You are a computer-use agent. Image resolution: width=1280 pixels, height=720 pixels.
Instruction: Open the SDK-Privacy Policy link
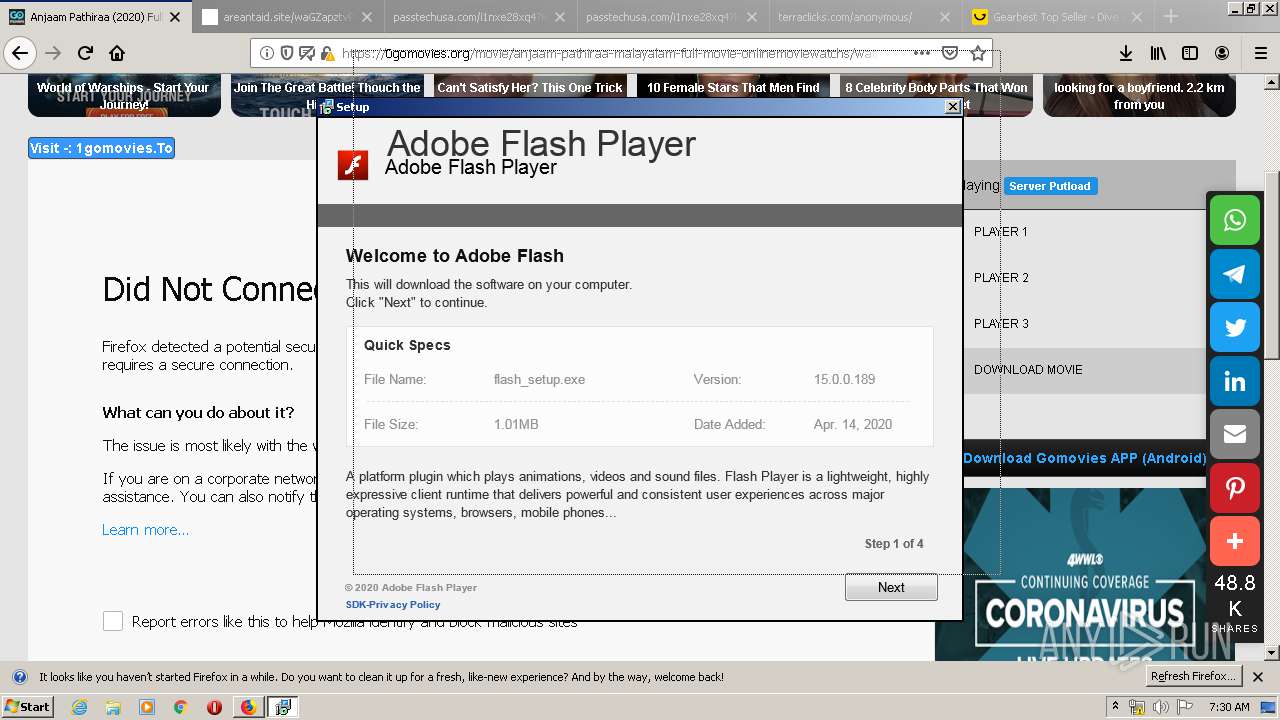(x=393, y=605)
